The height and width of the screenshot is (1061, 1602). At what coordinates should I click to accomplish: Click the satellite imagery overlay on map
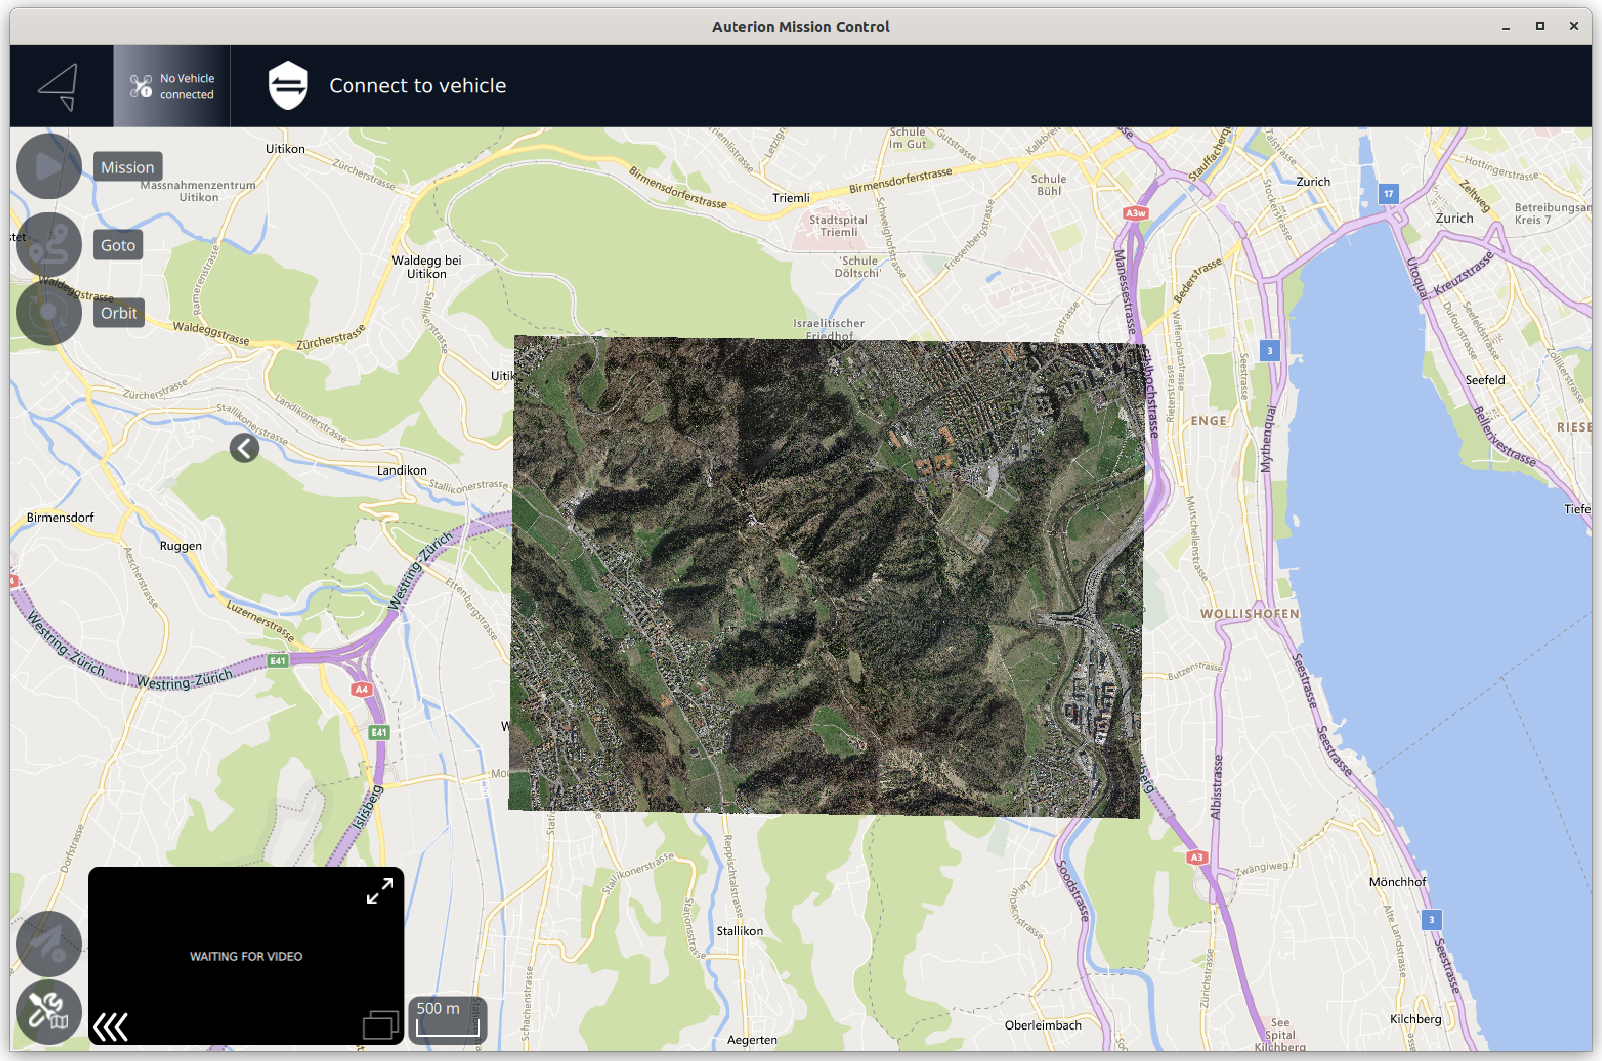pos(825,576)
